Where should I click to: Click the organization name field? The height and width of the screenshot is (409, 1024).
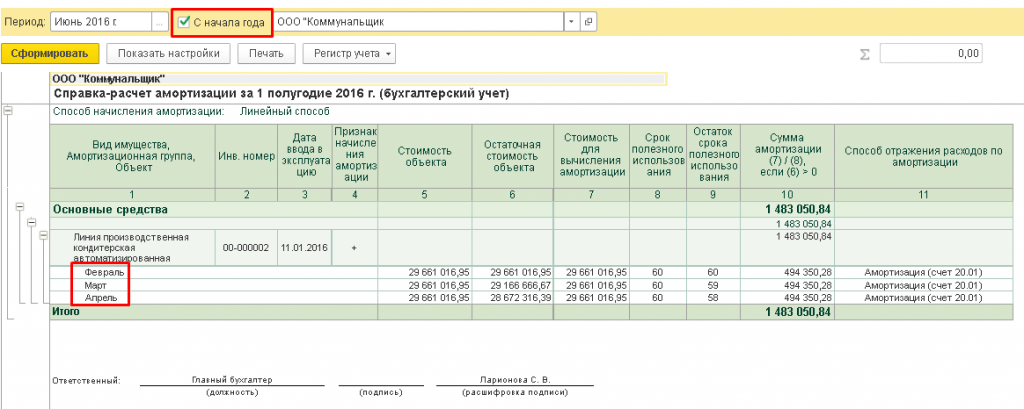[x=419, y=22]
